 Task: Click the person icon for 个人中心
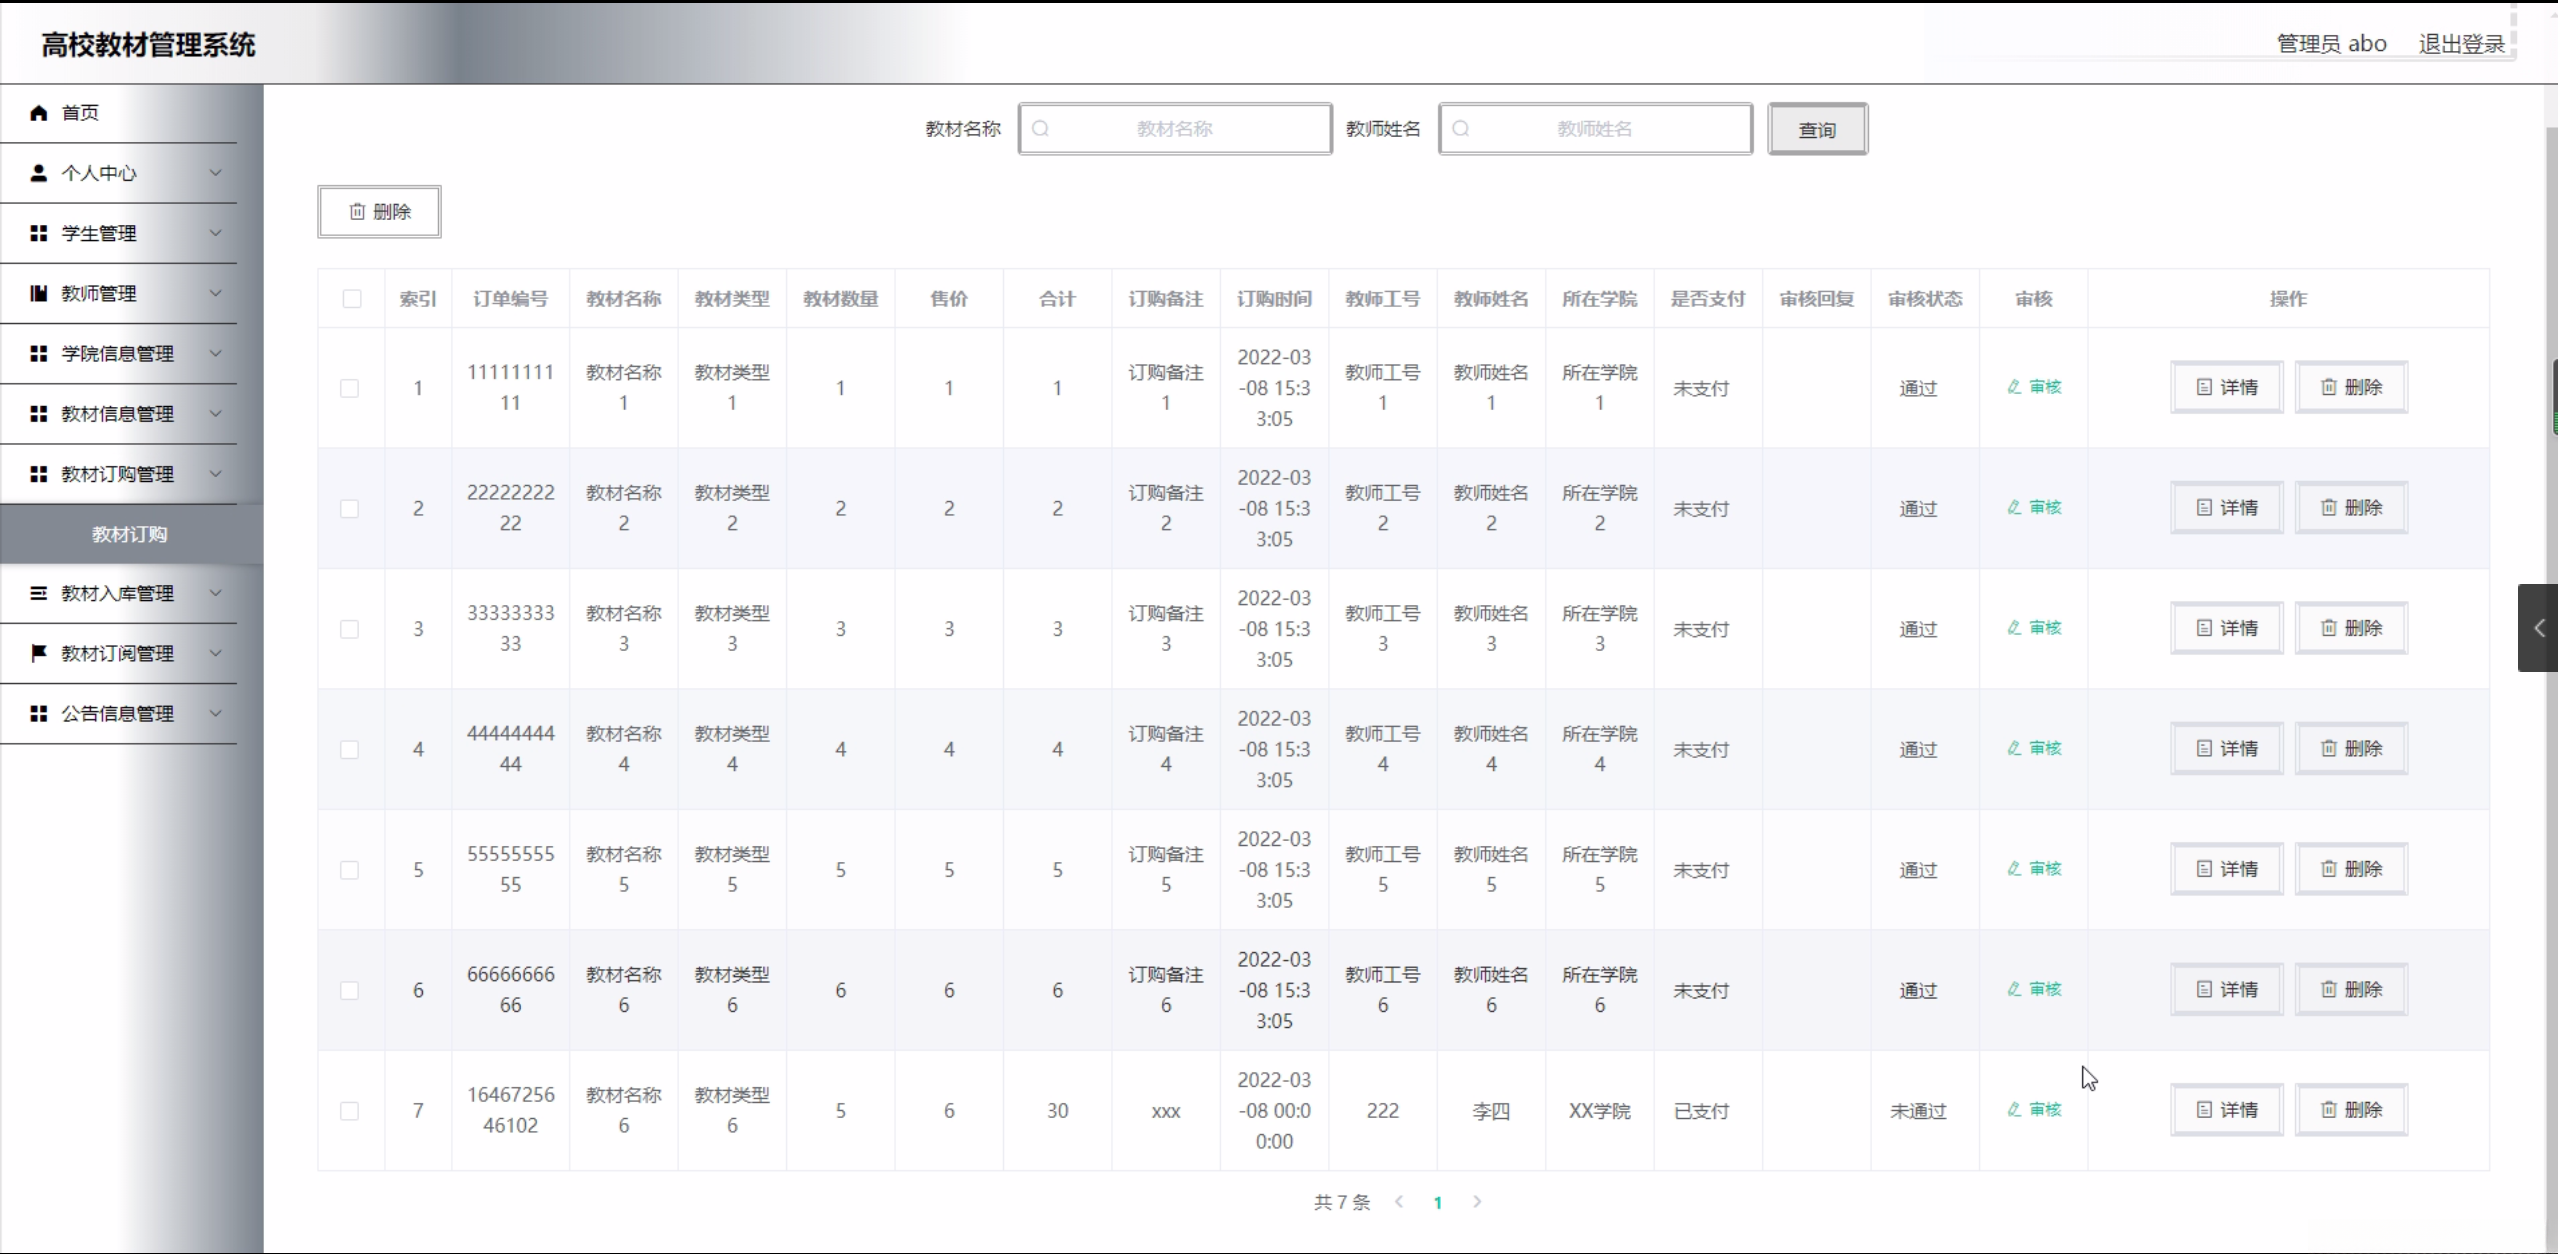39,173
